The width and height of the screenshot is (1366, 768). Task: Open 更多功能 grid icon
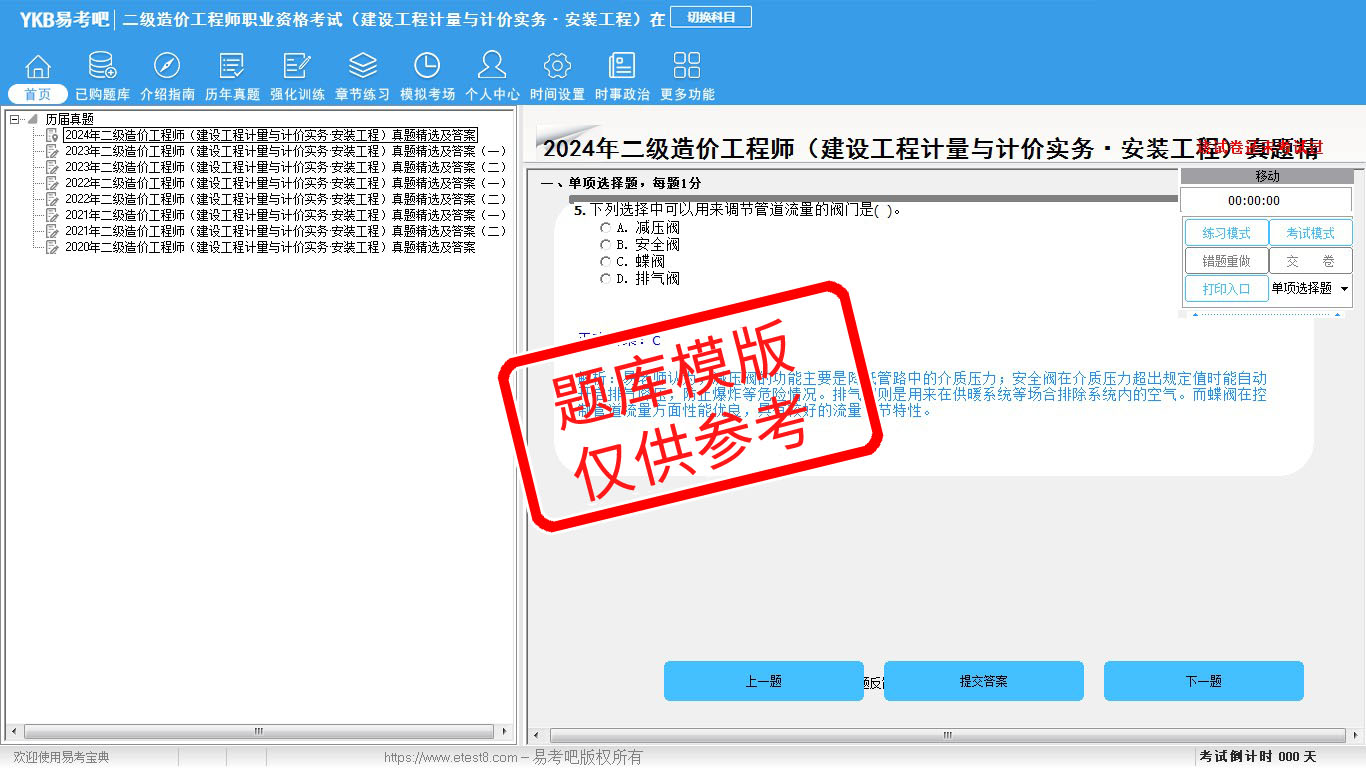(x=687, y=67)
